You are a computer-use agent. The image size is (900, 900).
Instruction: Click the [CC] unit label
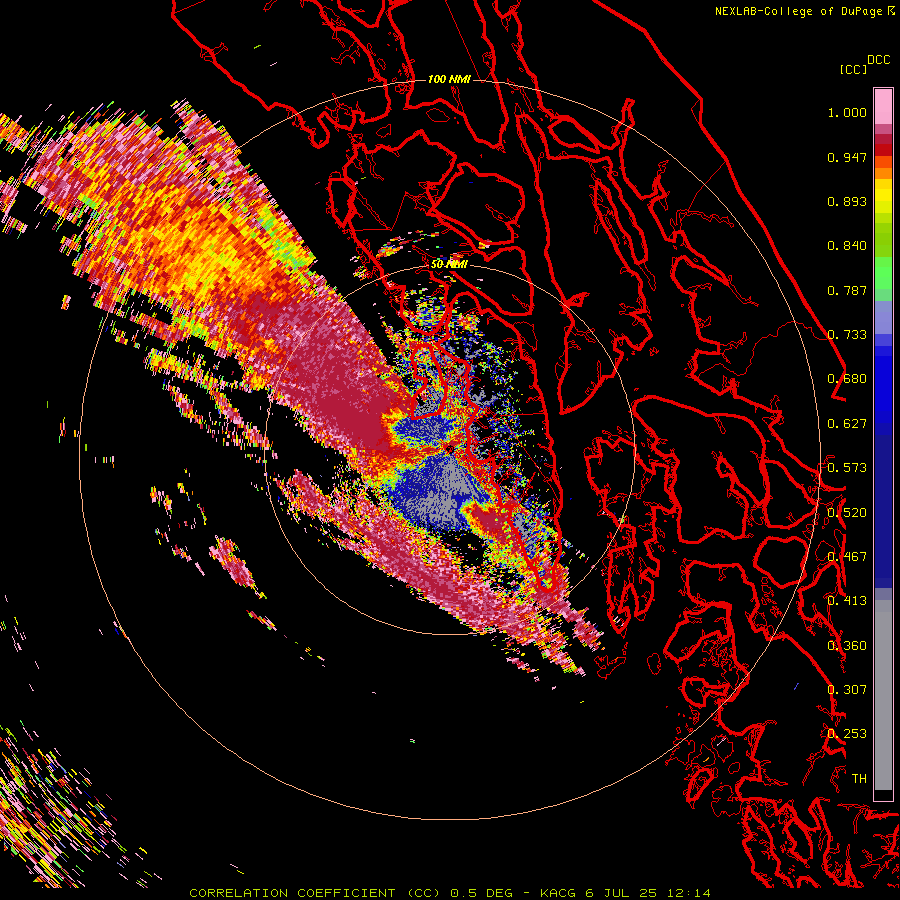(x=853, y=69)
